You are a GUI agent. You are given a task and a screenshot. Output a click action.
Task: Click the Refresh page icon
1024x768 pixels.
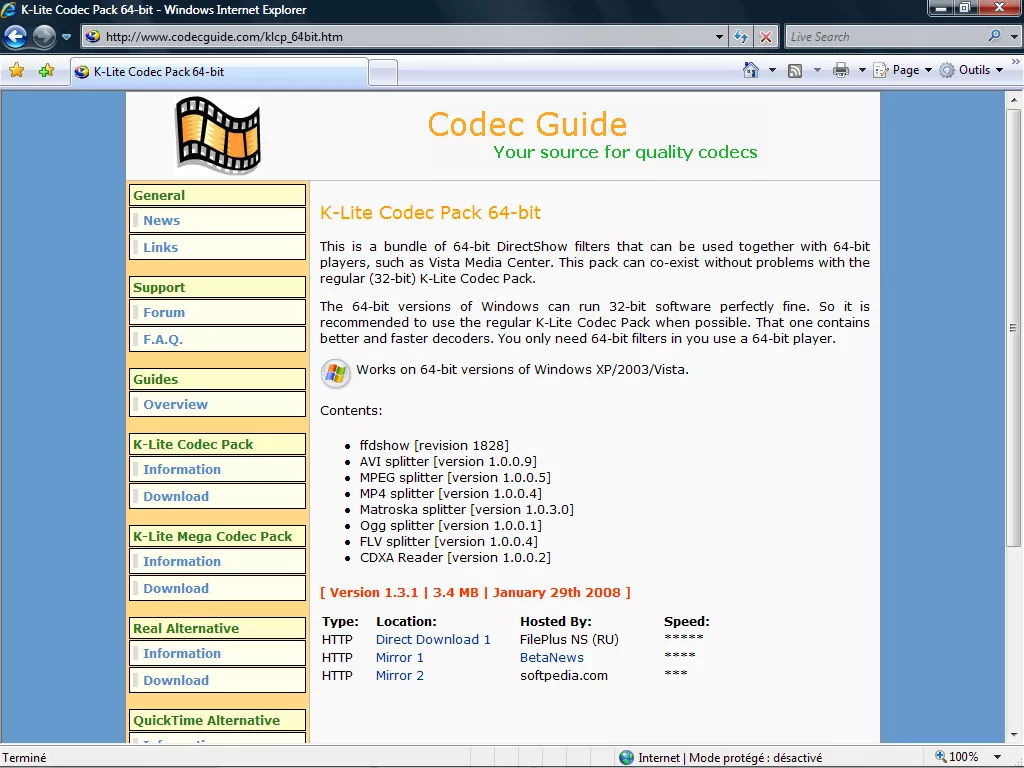741,37
